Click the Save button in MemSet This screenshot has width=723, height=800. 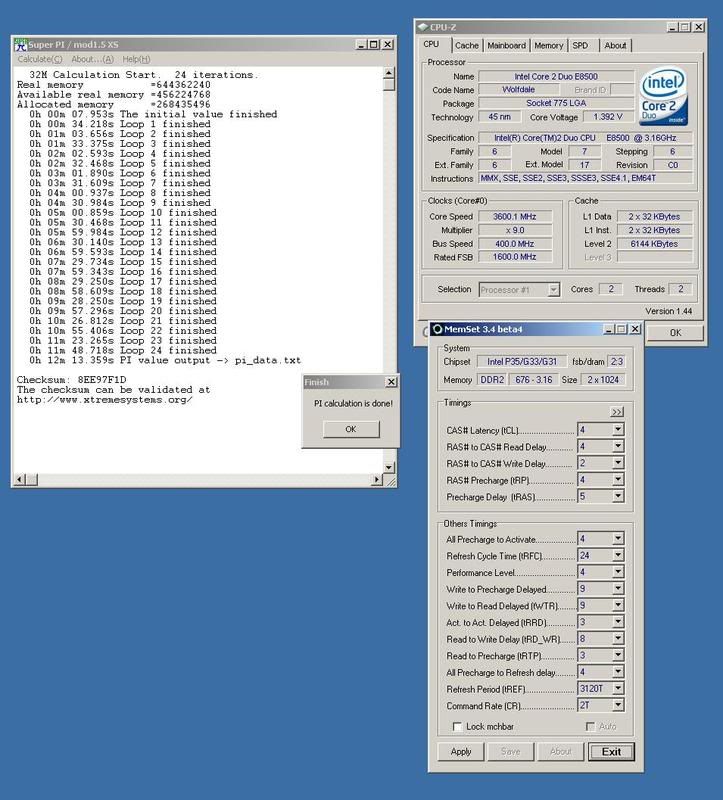[x=511, y=752]
